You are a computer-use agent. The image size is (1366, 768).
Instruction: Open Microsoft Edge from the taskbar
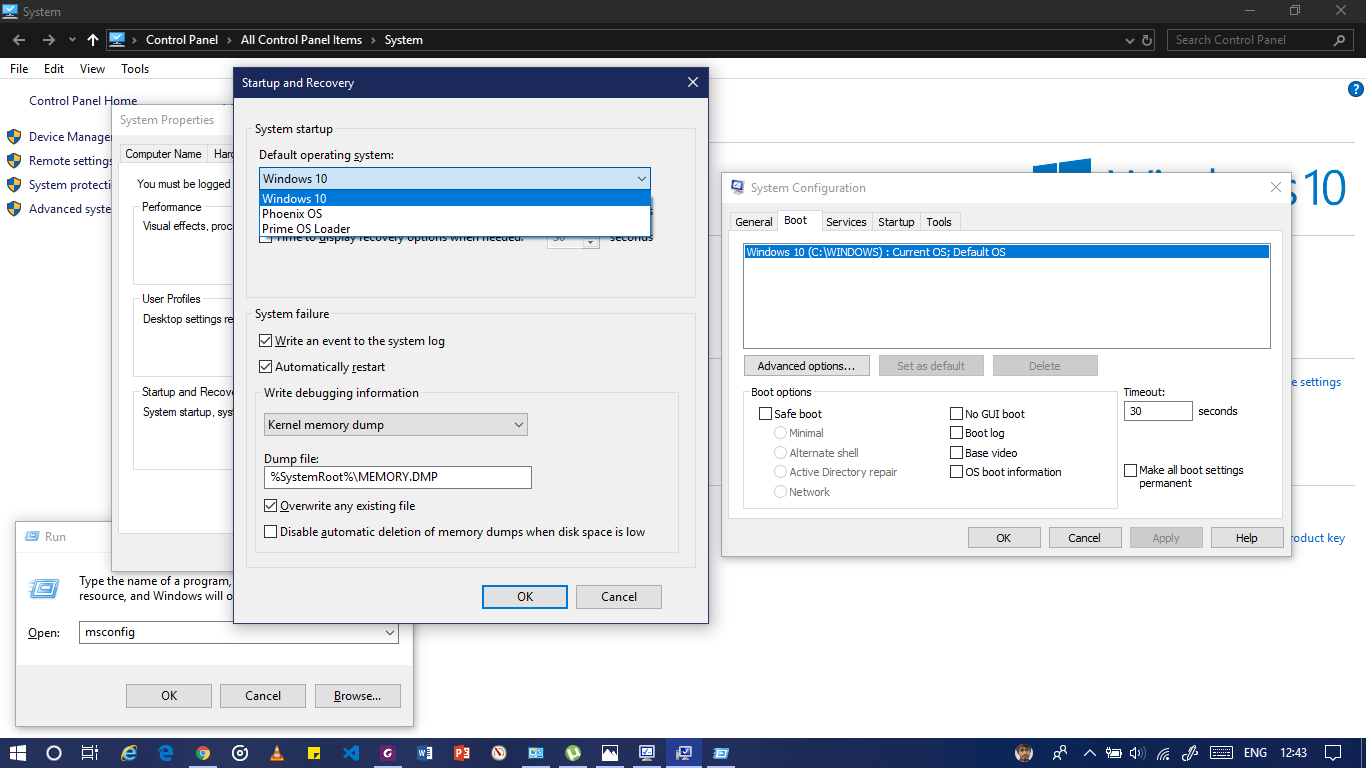[166, 753]
